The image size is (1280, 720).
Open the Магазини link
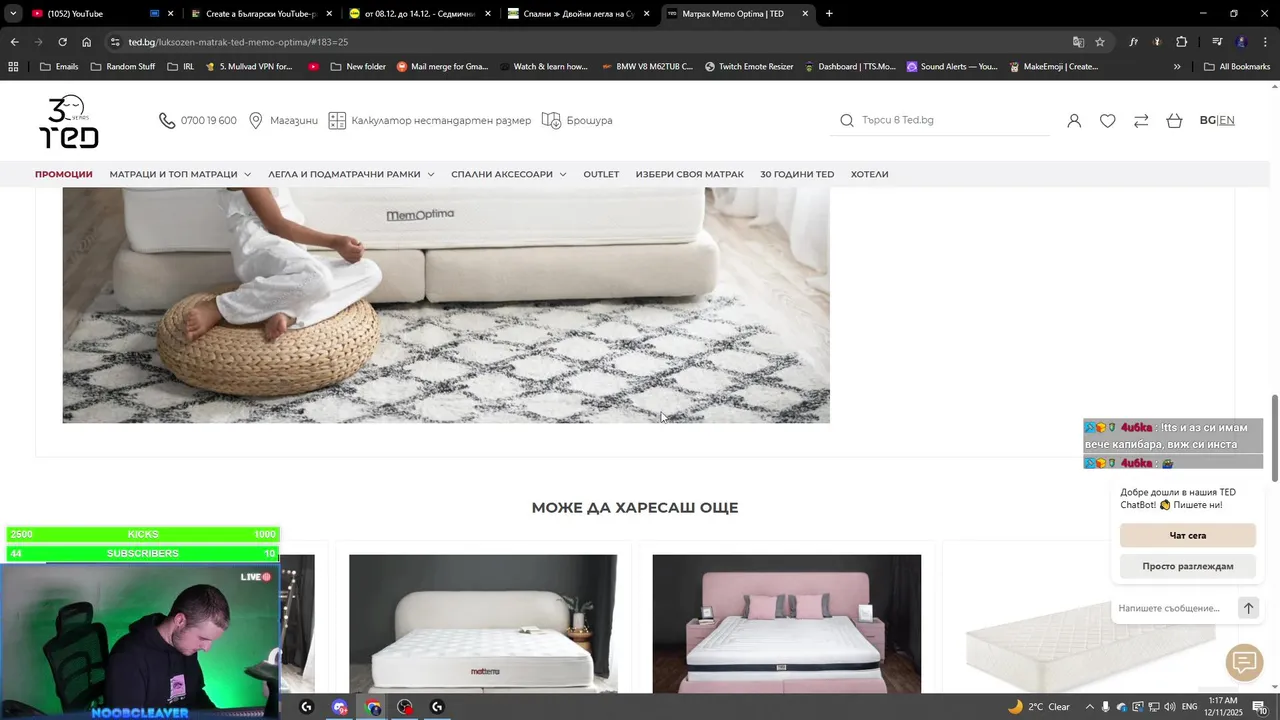(x=294, y=121)
